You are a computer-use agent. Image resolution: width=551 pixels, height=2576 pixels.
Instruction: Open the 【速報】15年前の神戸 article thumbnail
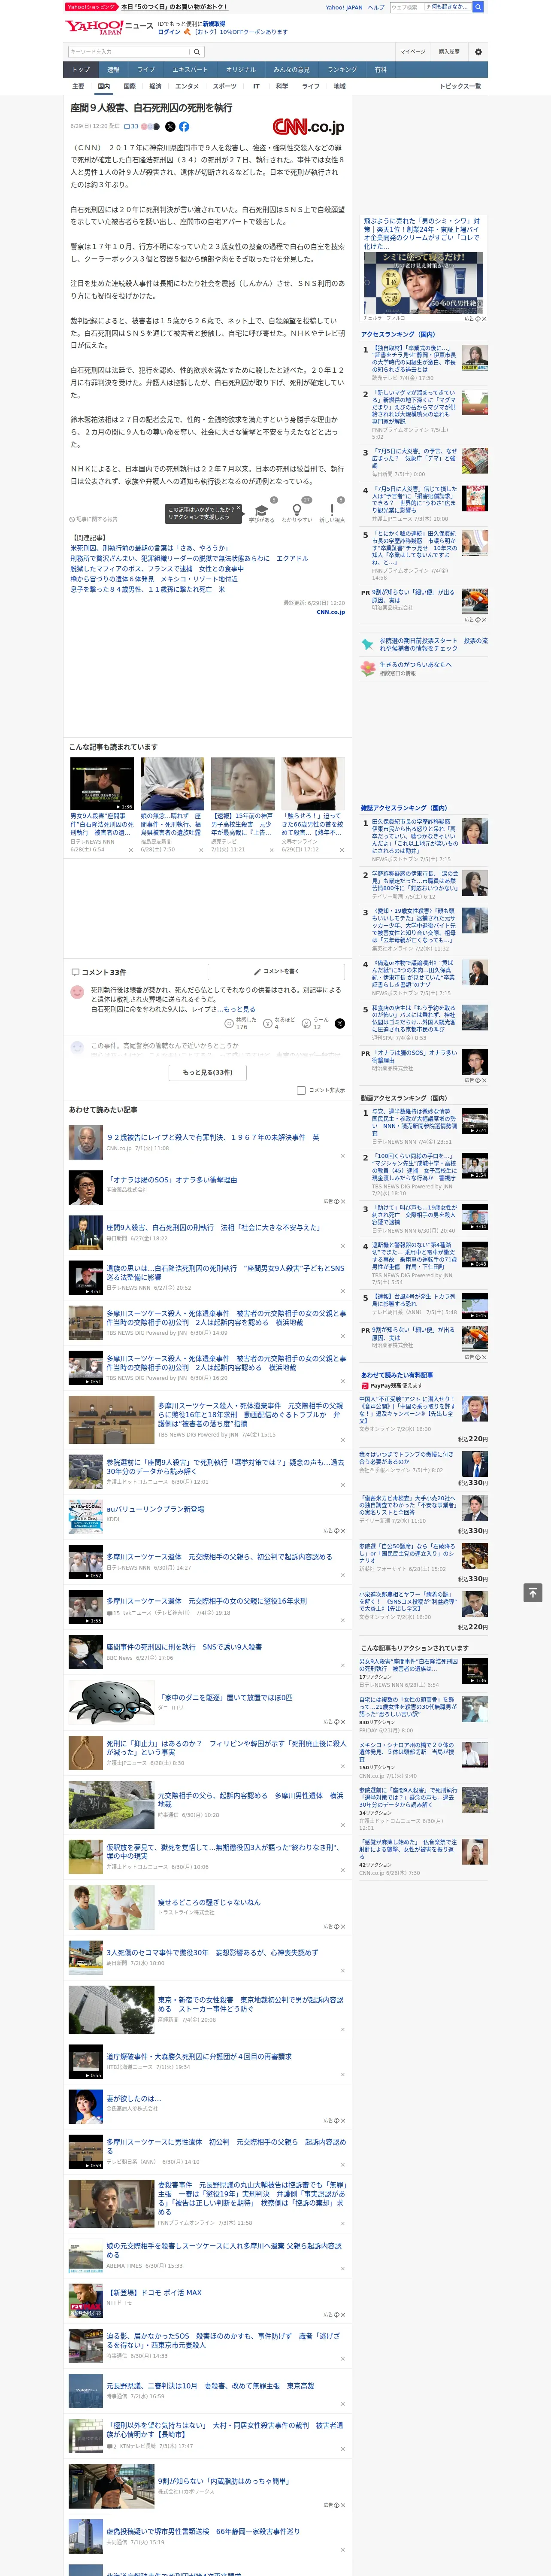click(x=242, y=784)
